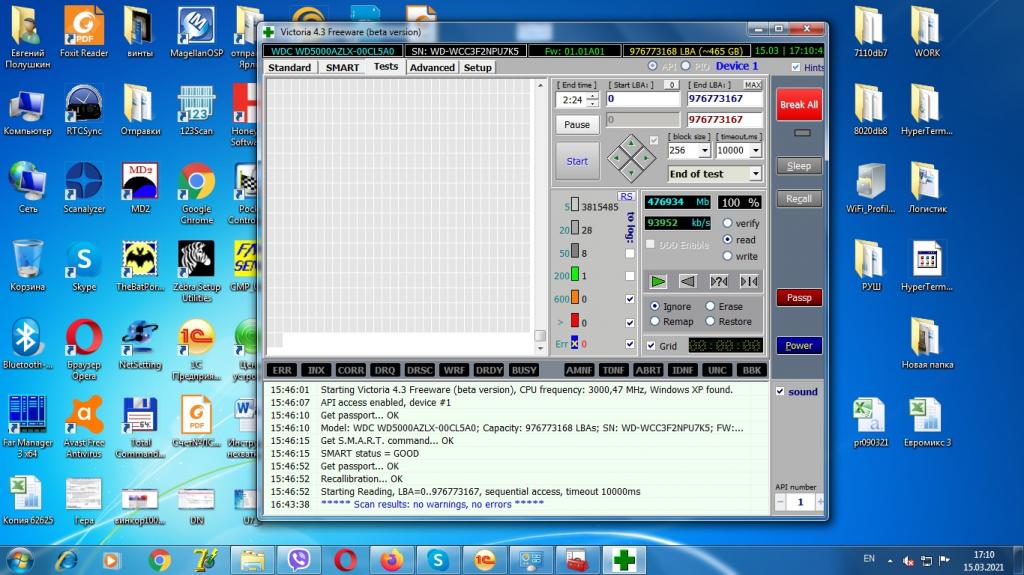1024x575 pixels.
Task: Click the up arrow on navigation diamond
Action: point(631,143)
